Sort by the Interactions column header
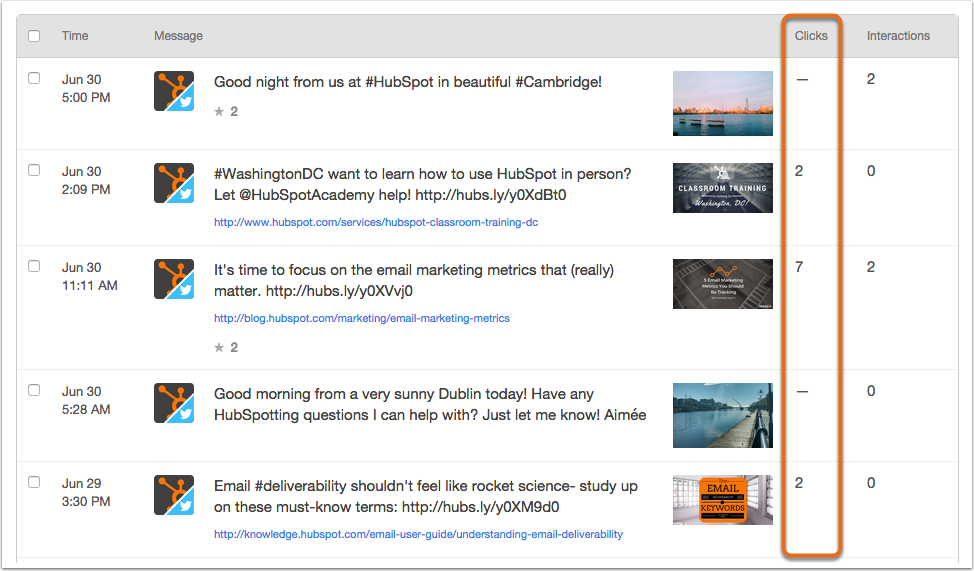This screenshot has height=571, width=974. [898, 36]
